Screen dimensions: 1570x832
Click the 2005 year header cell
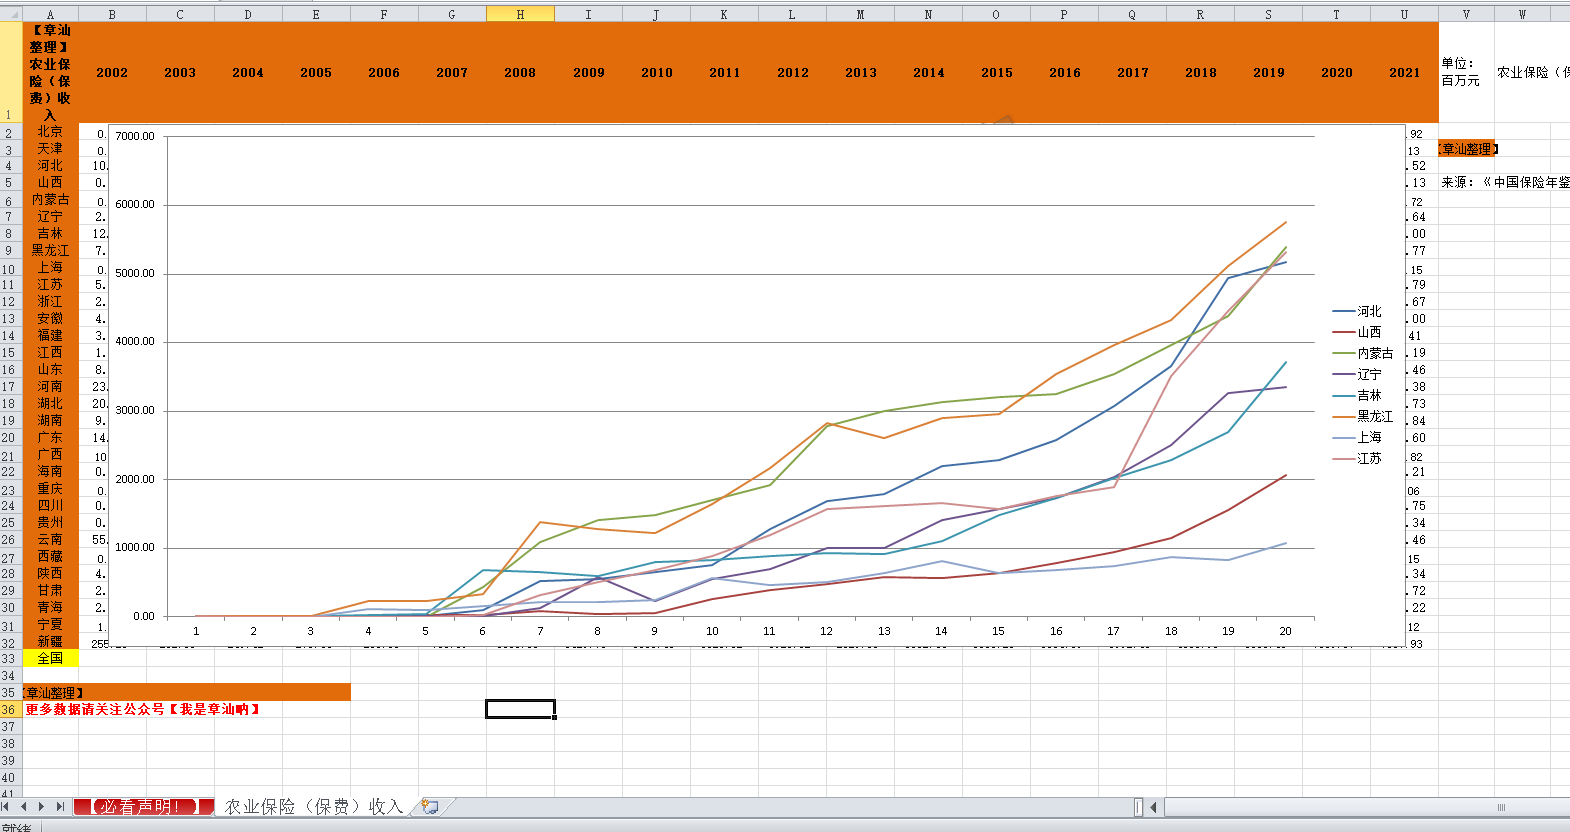(316, 73)
